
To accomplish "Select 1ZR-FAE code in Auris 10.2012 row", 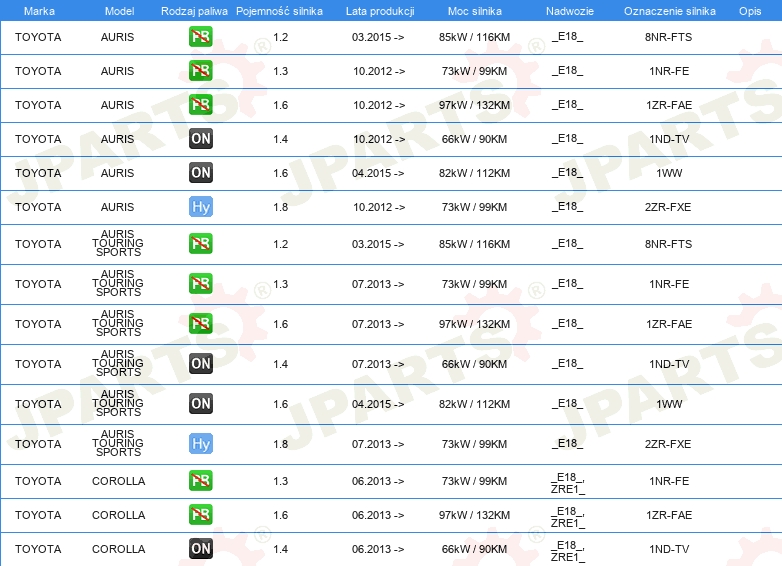I will coord(669,105).
